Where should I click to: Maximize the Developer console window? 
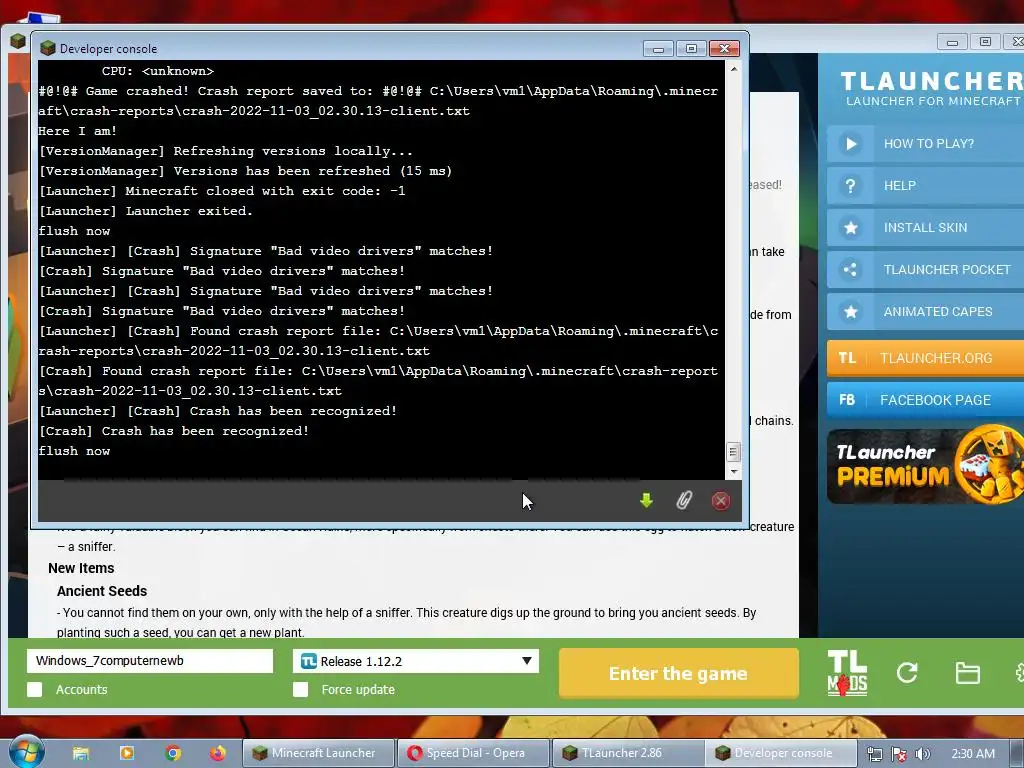pyautogui.click(x=691, y=49)
